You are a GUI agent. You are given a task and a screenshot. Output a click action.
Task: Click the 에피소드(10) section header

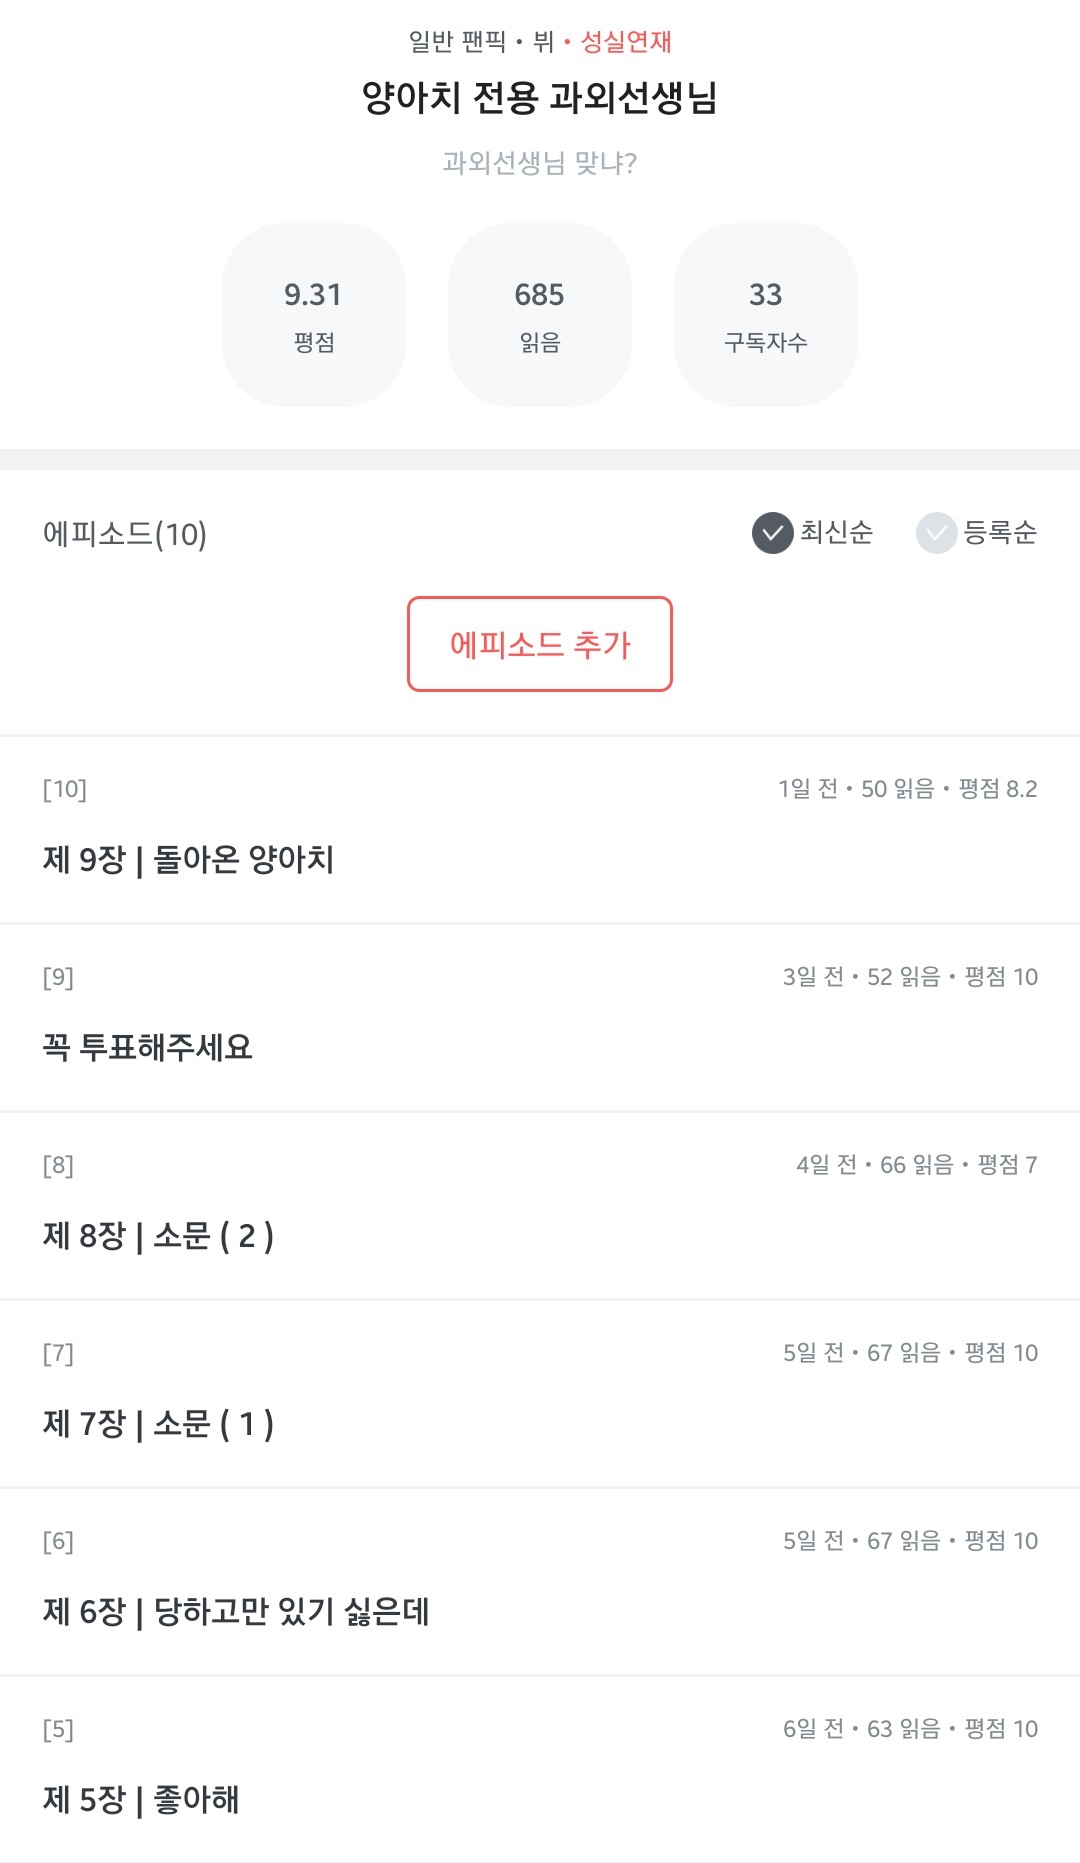125,534
